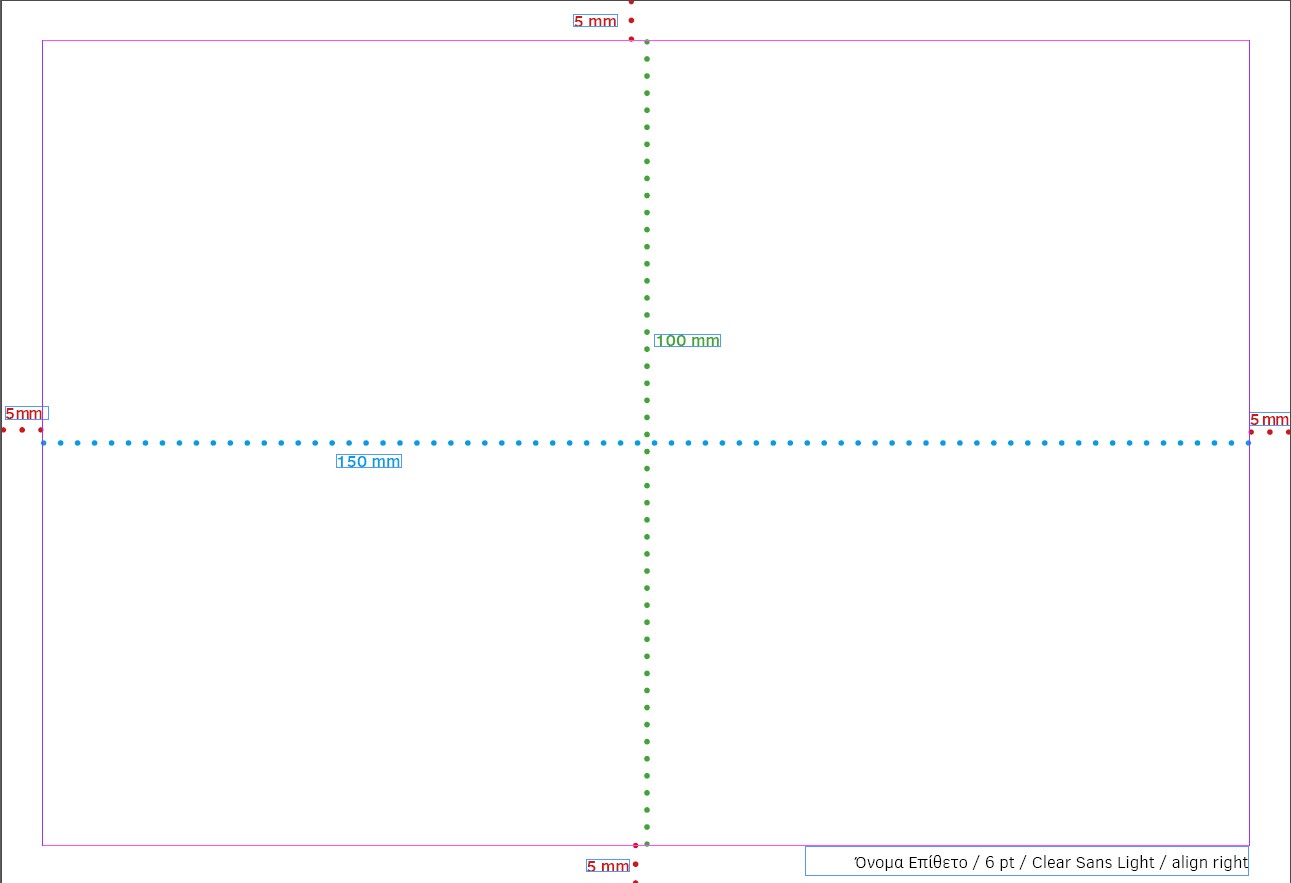Click where the green and blue lines cross
Viewport: 1291px width, 883px height.
pyautogui.click(x=647, y=443)
